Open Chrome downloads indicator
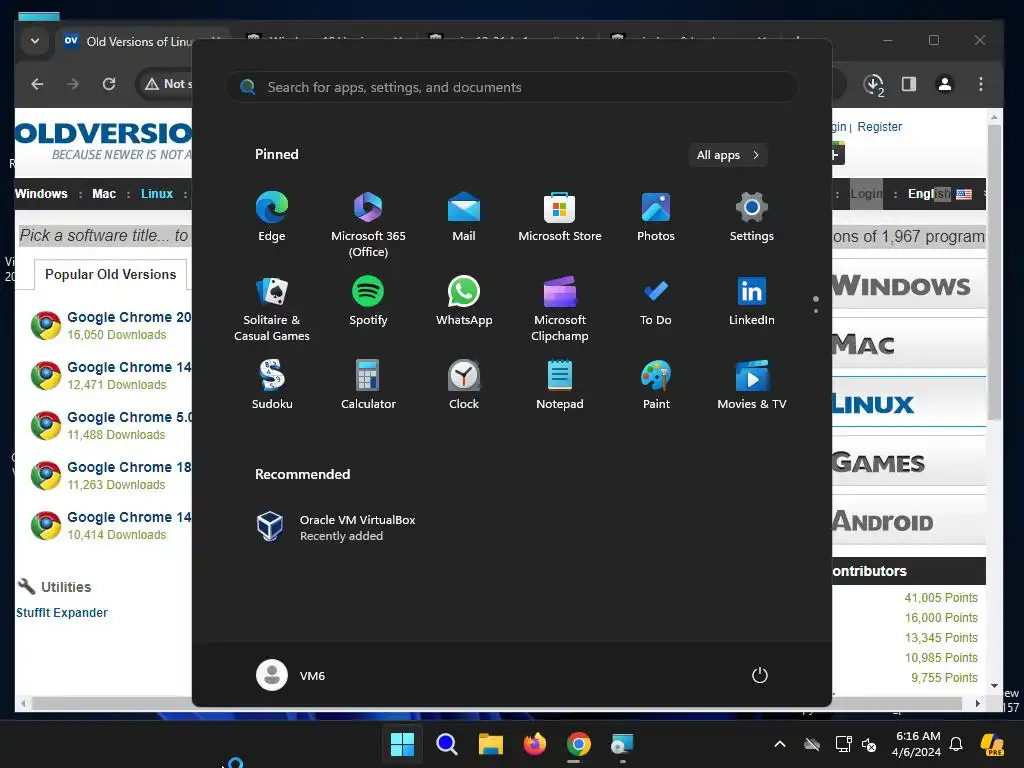1024x768 pixels. pos(874,85)
